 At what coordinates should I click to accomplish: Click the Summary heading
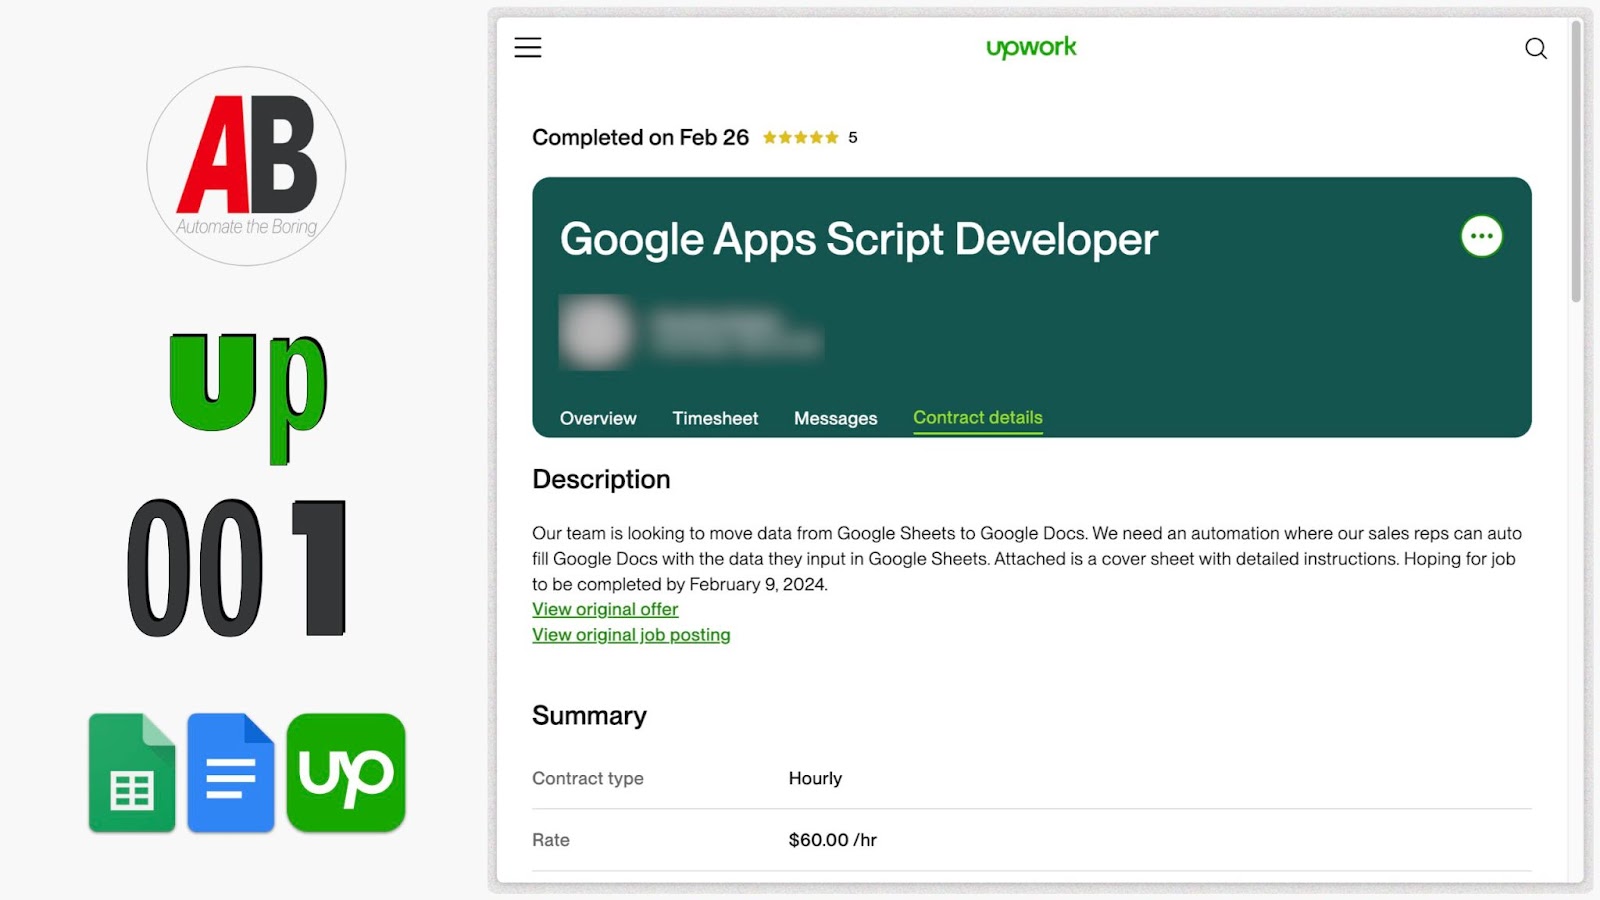[589, 716]
